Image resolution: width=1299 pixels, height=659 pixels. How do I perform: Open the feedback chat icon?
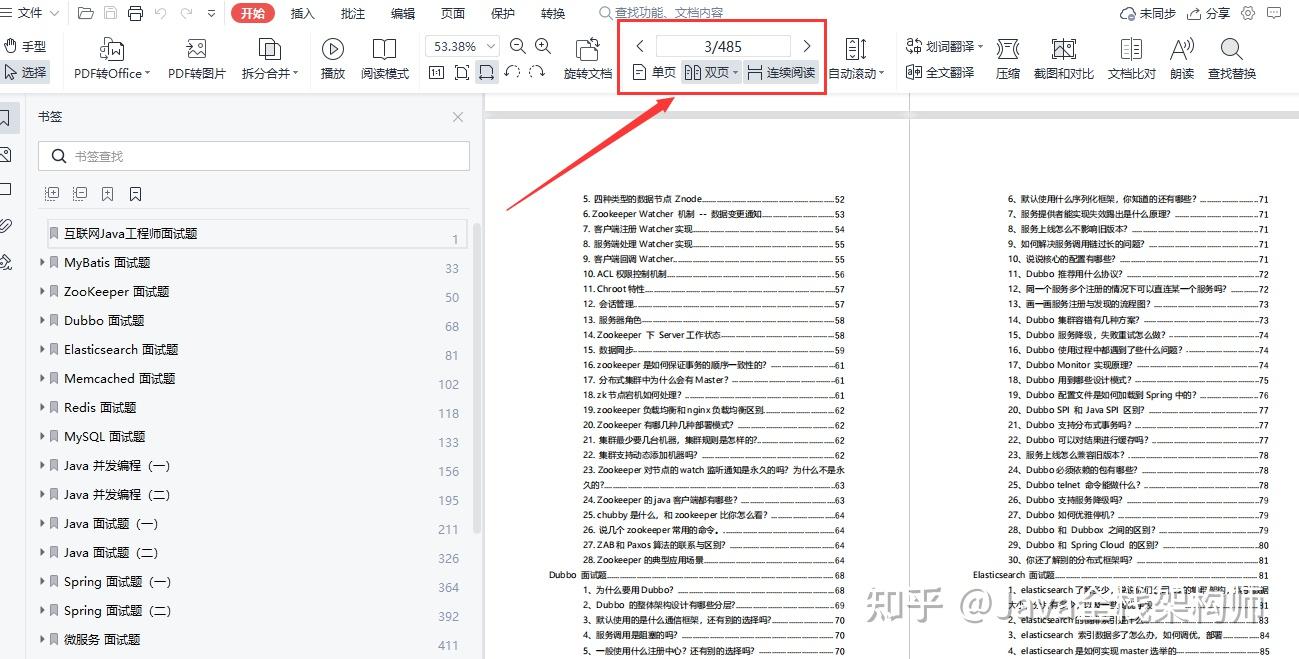pos(1274,13)
